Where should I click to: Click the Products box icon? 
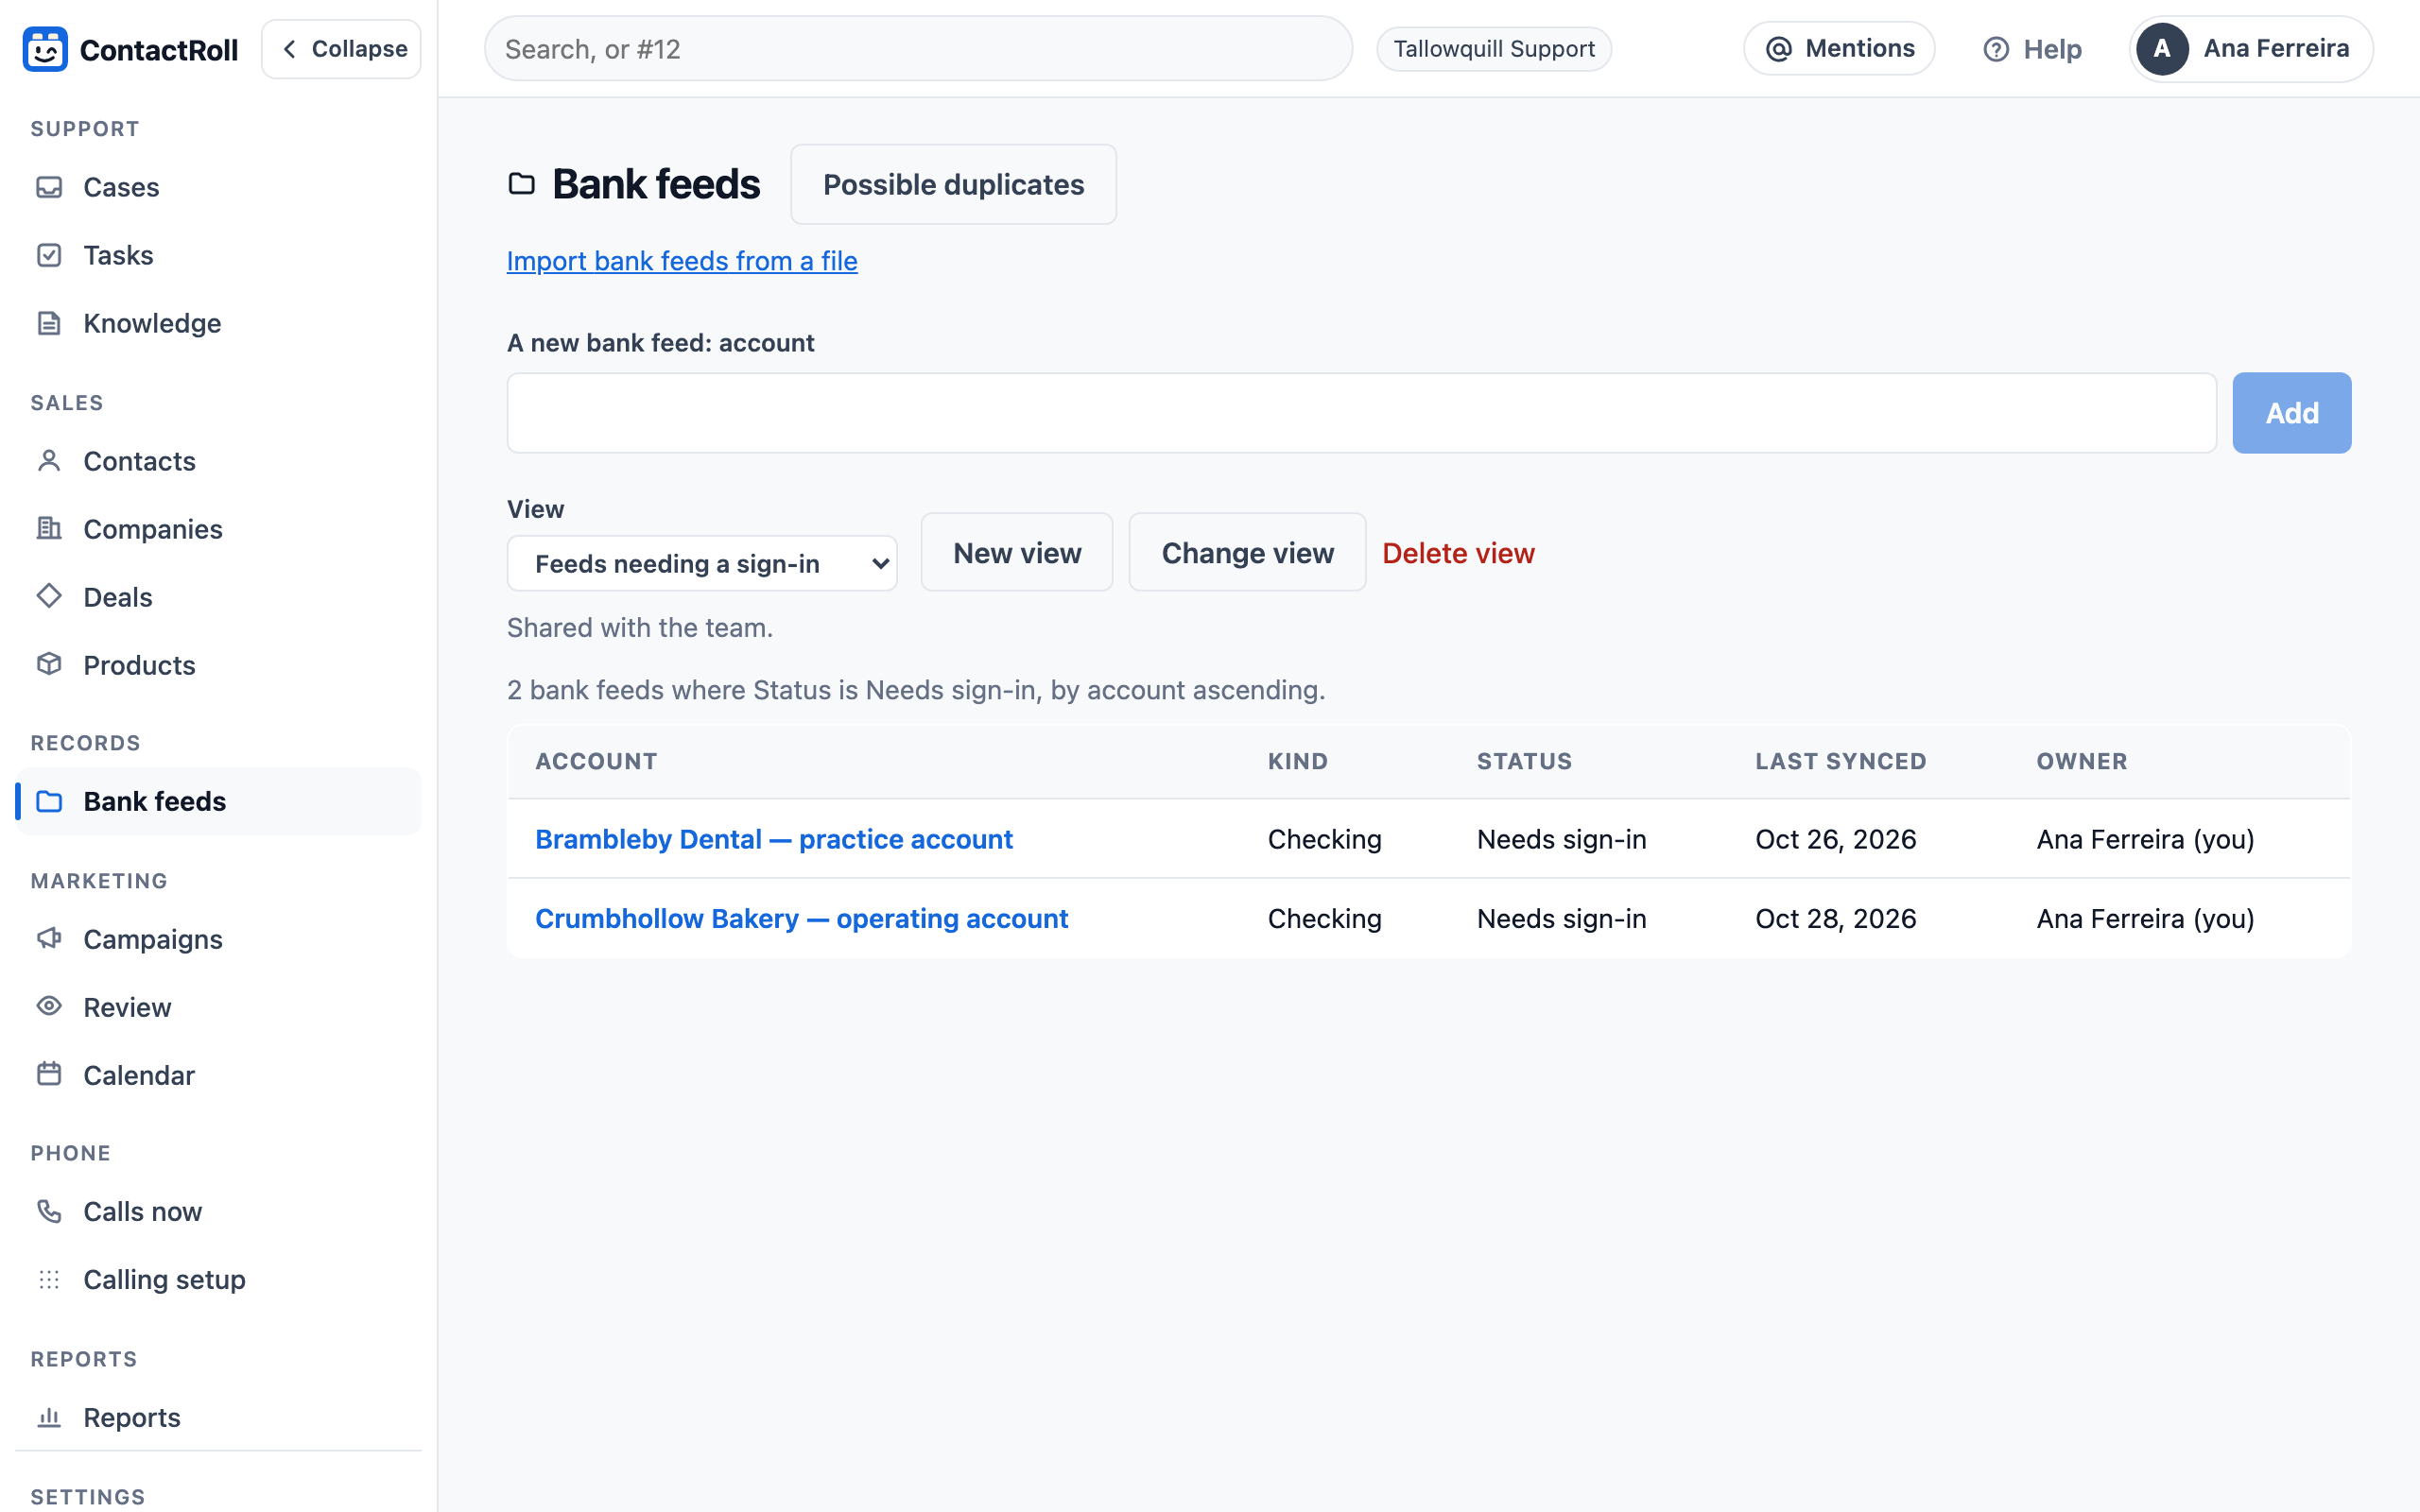[49, 664]
